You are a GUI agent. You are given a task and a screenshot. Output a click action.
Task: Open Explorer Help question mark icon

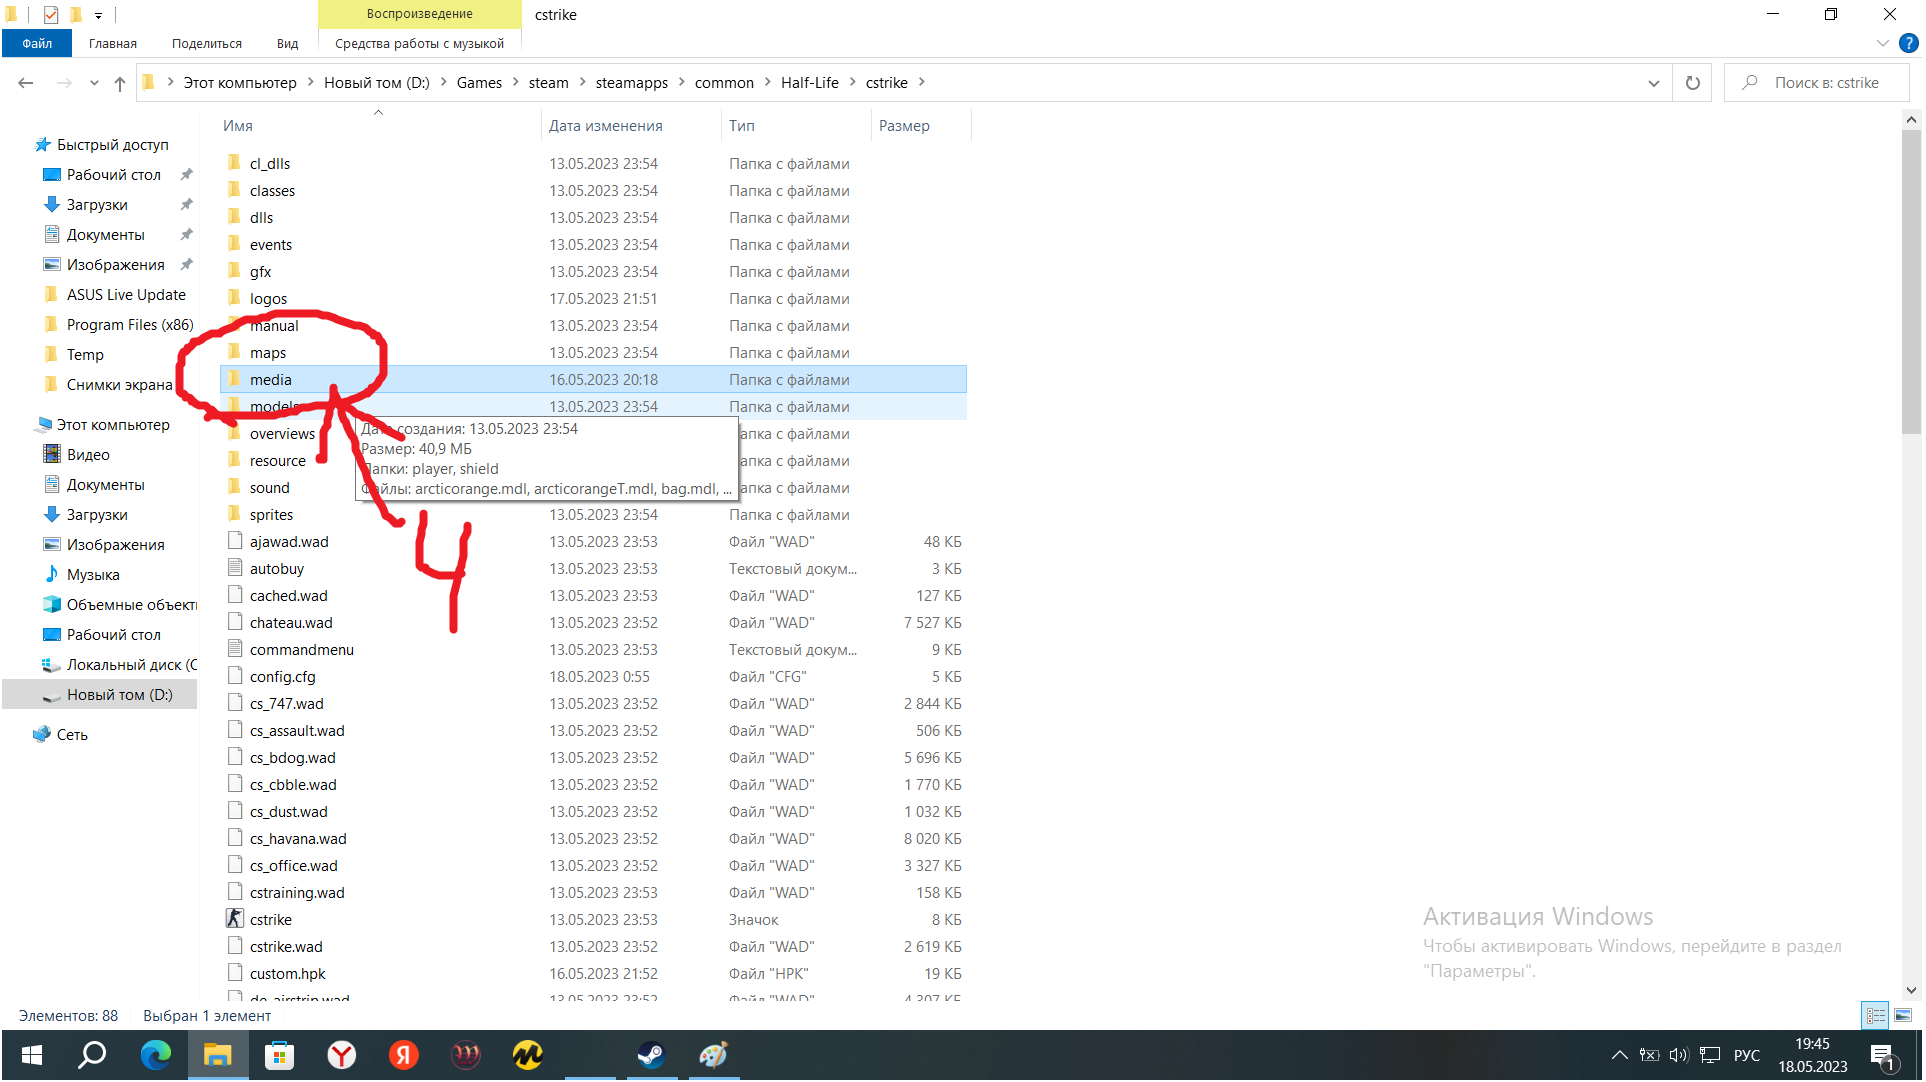pos(1910,43)
